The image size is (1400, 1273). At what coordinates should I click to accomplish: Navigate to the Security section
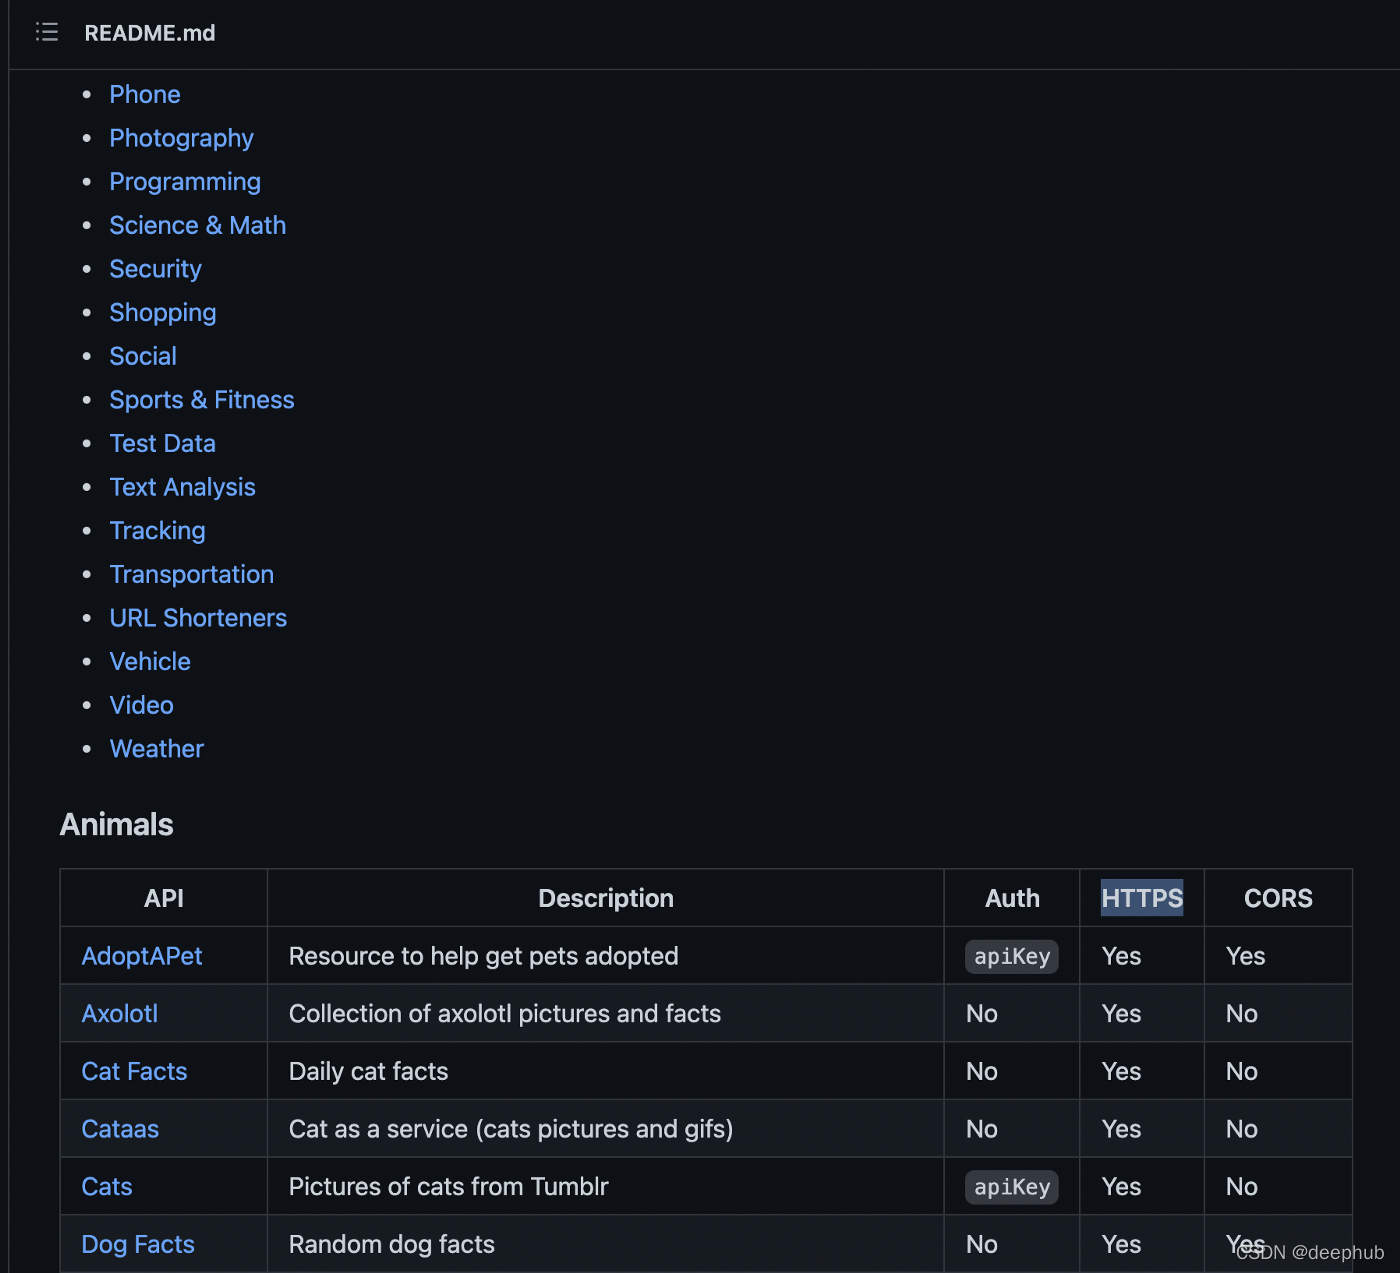155,269
